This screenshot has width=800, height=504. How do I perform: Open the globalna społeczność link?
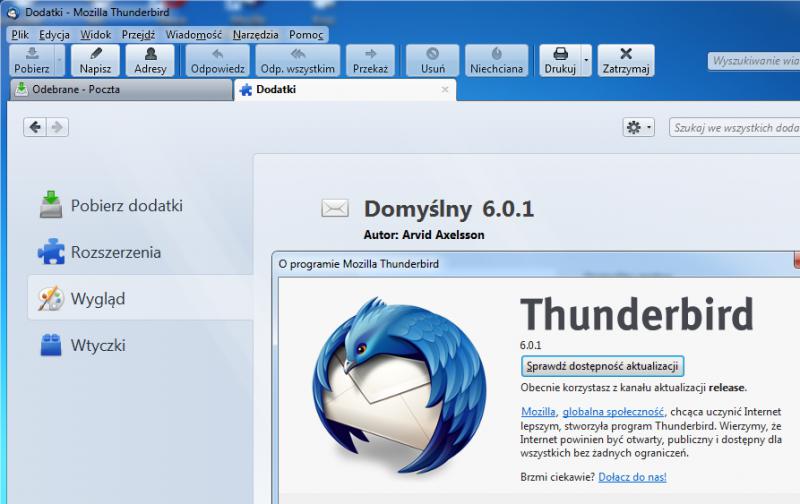(613, 412)
